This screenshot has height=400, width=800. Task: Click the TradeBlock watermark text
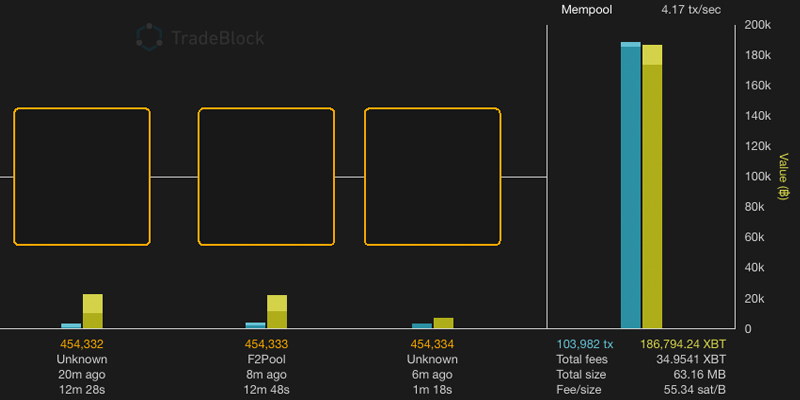217,39
